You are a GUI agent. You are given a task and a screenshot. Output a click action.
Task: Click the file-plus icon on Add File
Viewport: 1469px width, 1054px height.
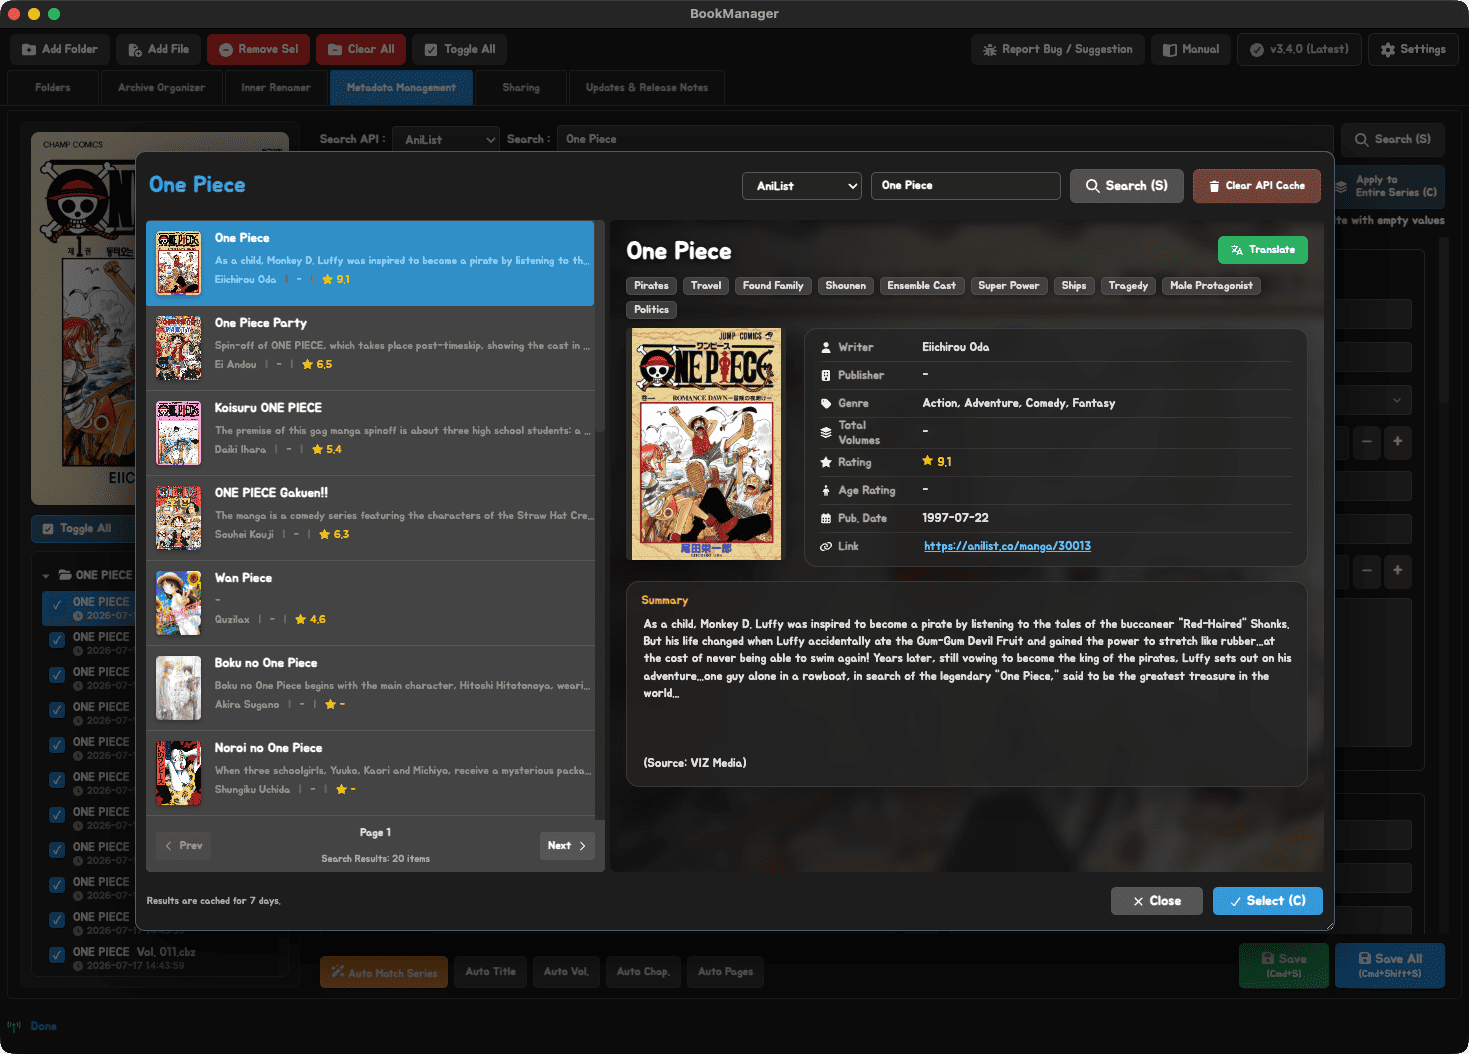135,50
